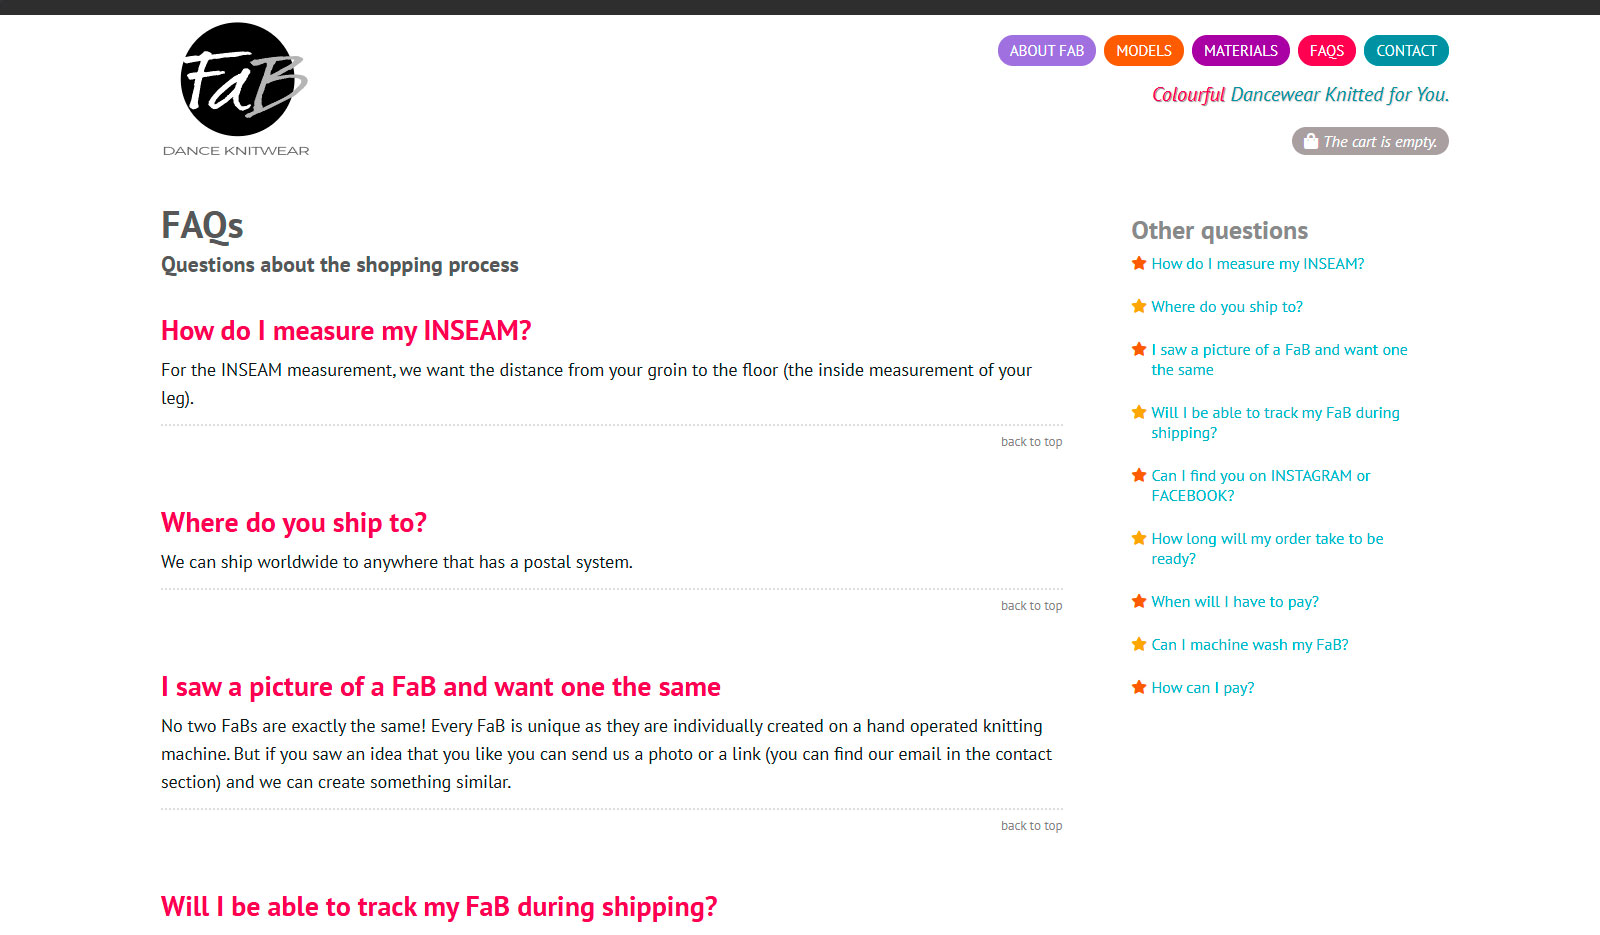Click star icon beside 'How can I pay?'
The image size is (1600, 935).
pos(1138,688)
